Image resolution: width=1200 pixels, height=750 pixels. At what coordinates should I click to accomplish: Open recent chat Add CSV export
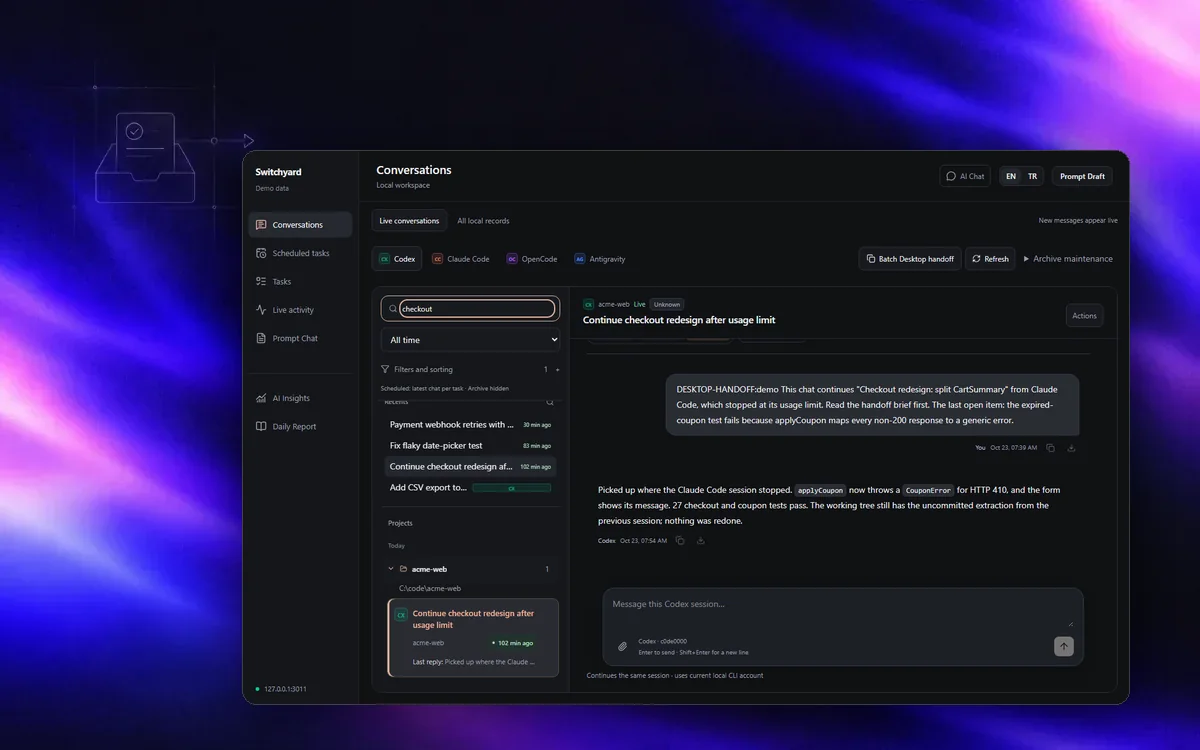point(470,488)
